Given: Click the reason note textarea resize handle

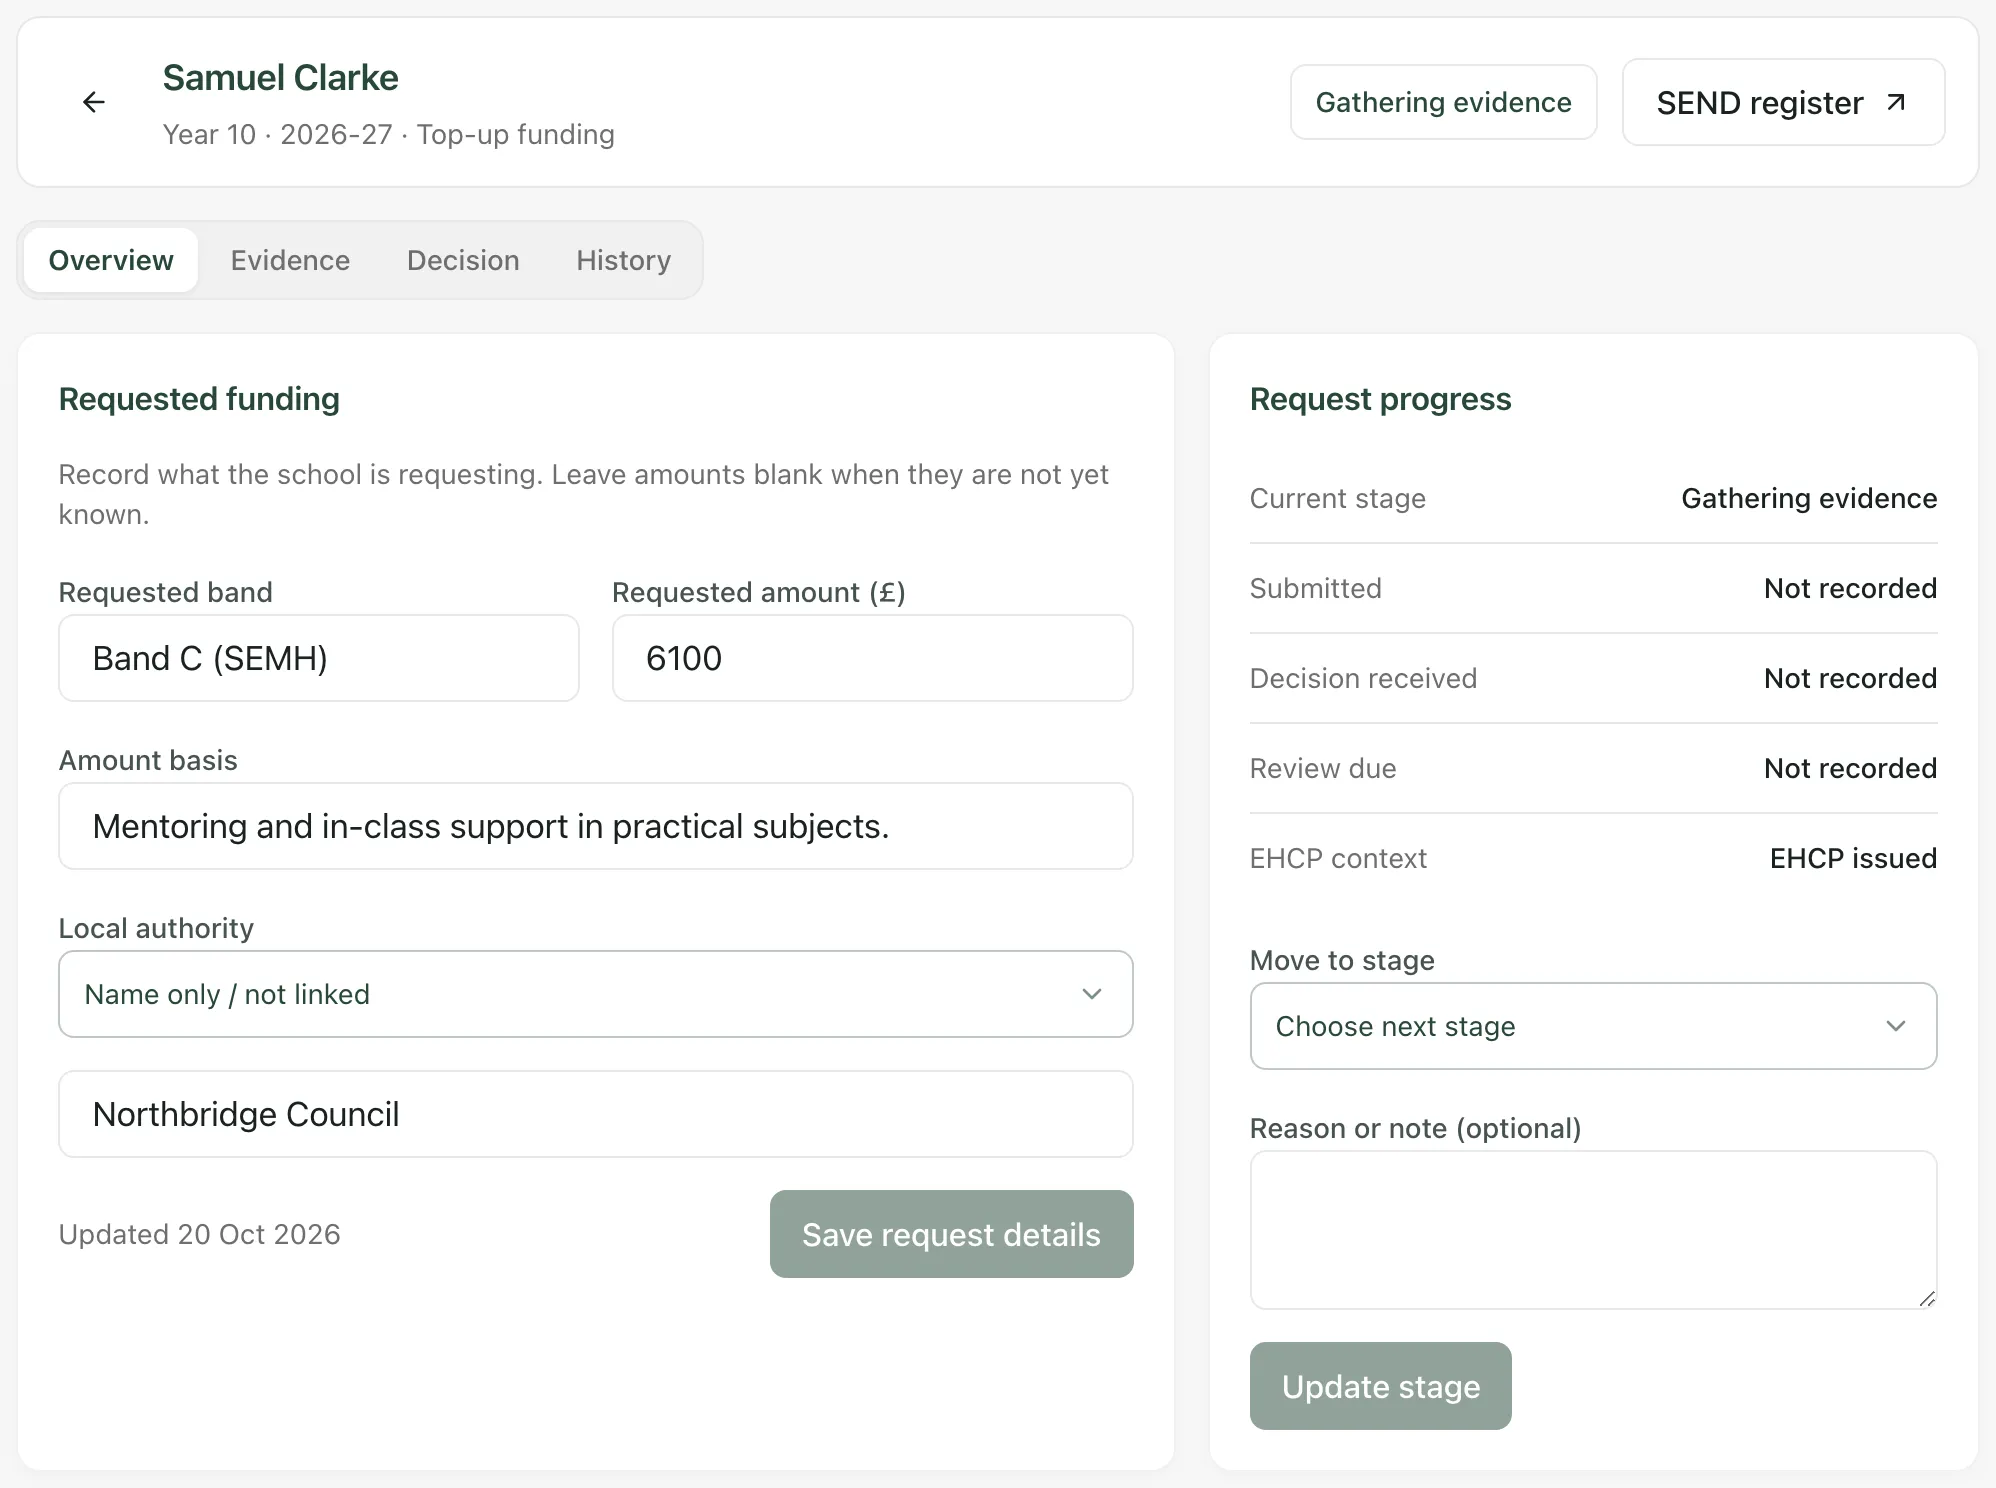Looking at the screenshot, I should click(1927, 1298).
